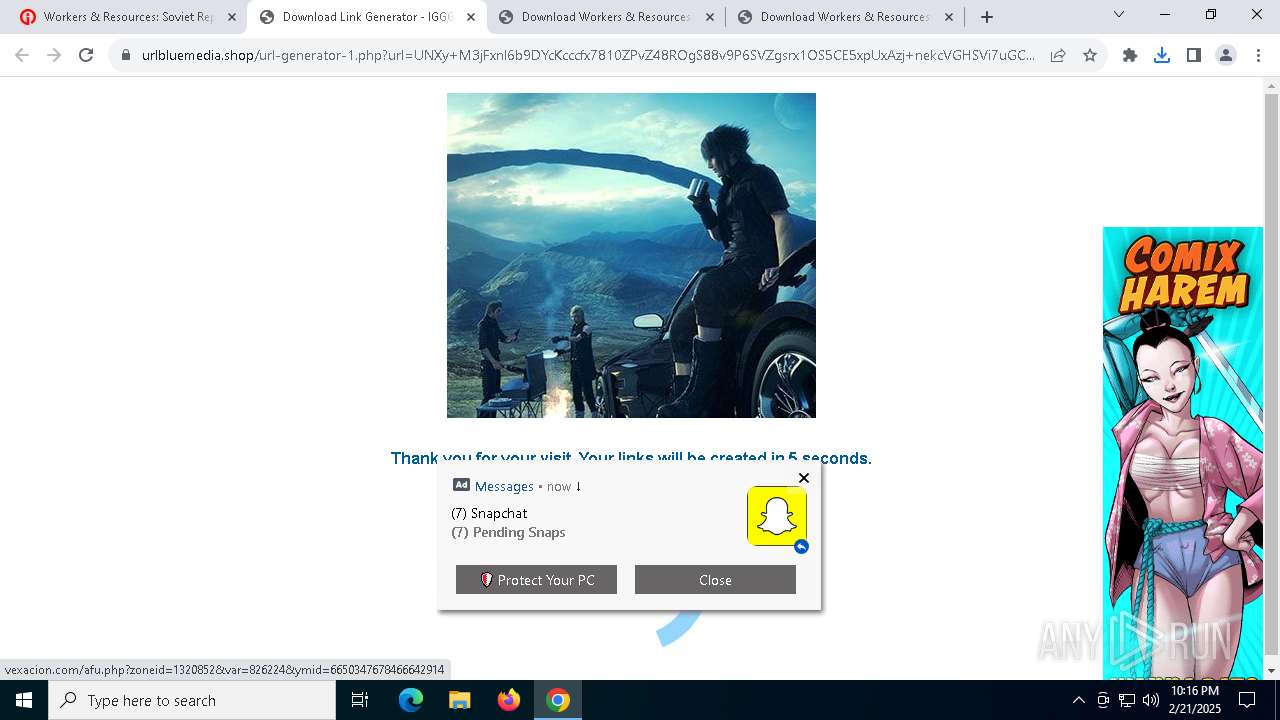Dismiss the popup ad with X

click(x=804, y=478)
